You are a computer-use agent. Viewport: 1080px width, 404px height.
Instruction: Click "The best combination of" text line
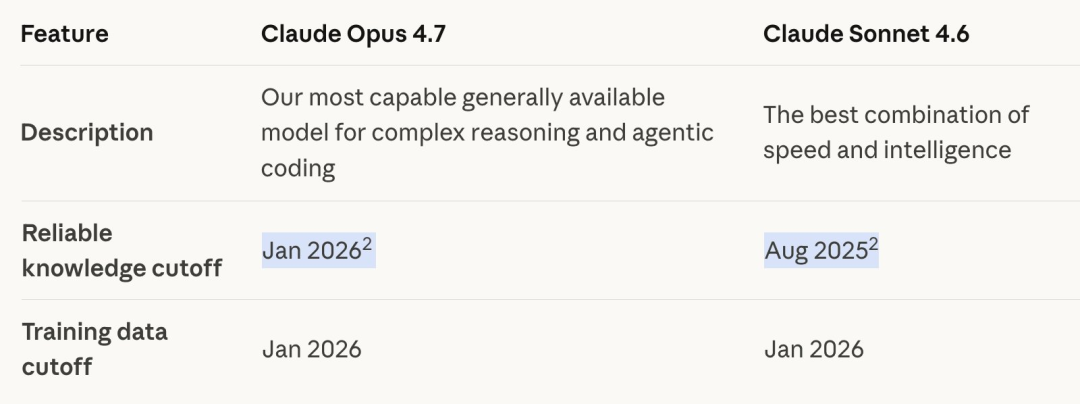pyautogui.click(x=896, y=114)
